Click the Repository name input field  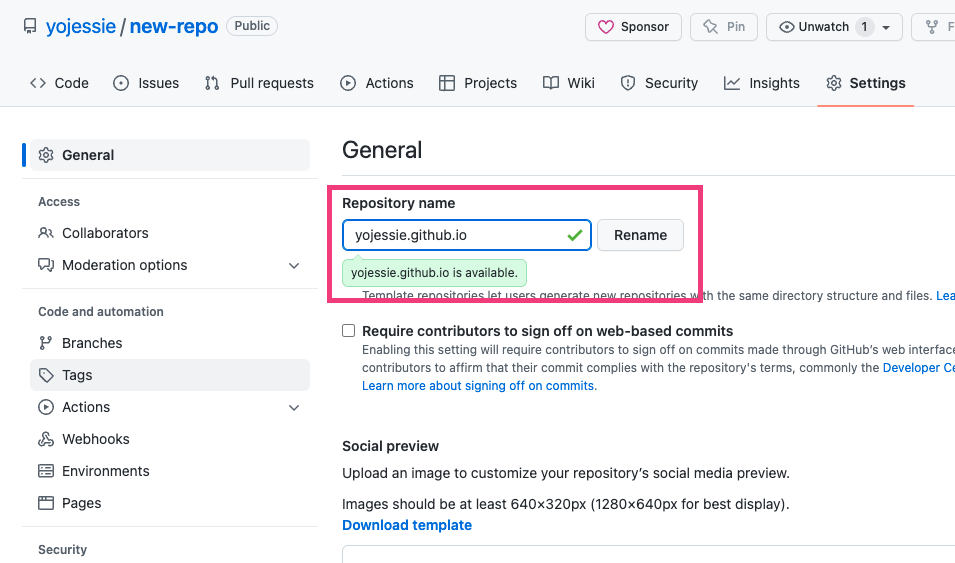click(x=467, y=235)
